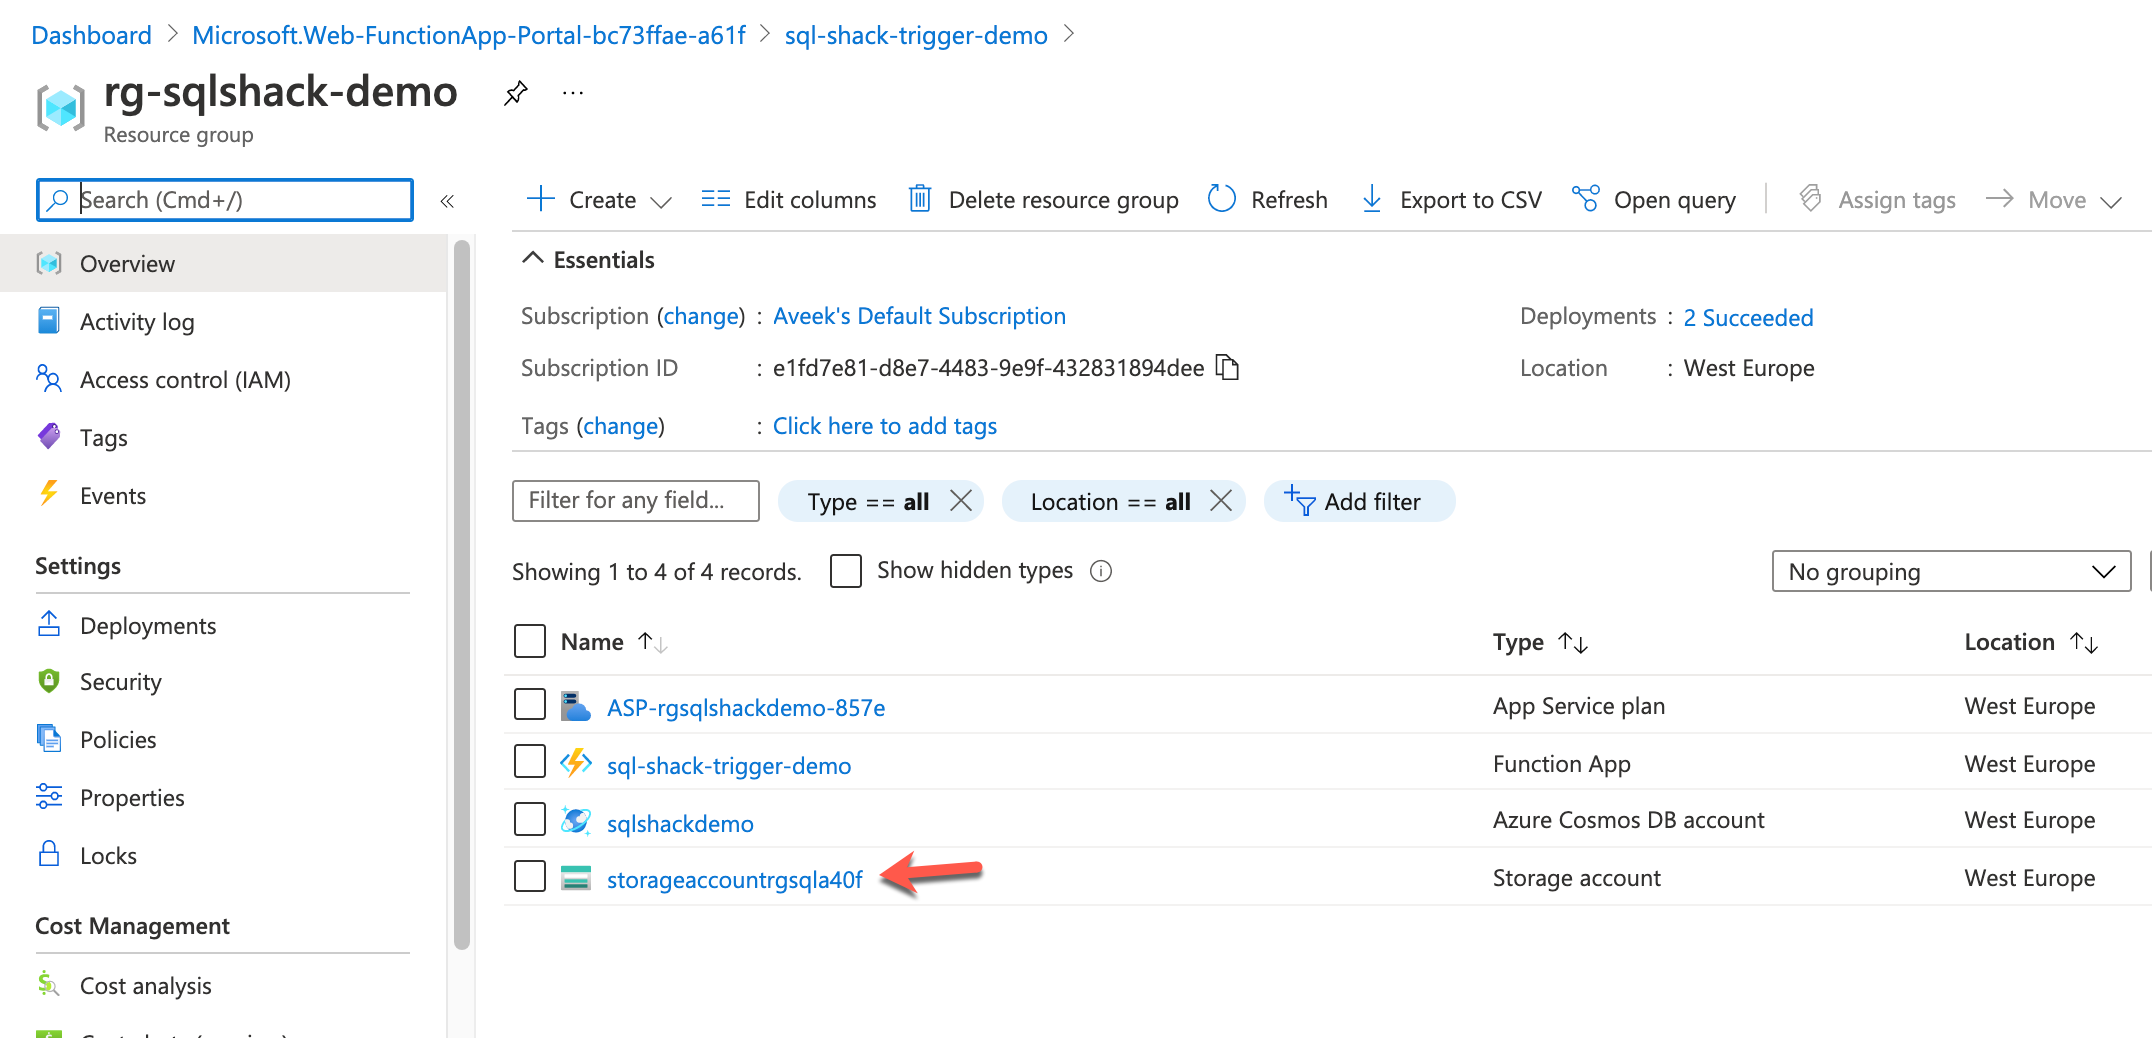Select the sqlshackdemo row checkbox

click(x=530, y=819)
